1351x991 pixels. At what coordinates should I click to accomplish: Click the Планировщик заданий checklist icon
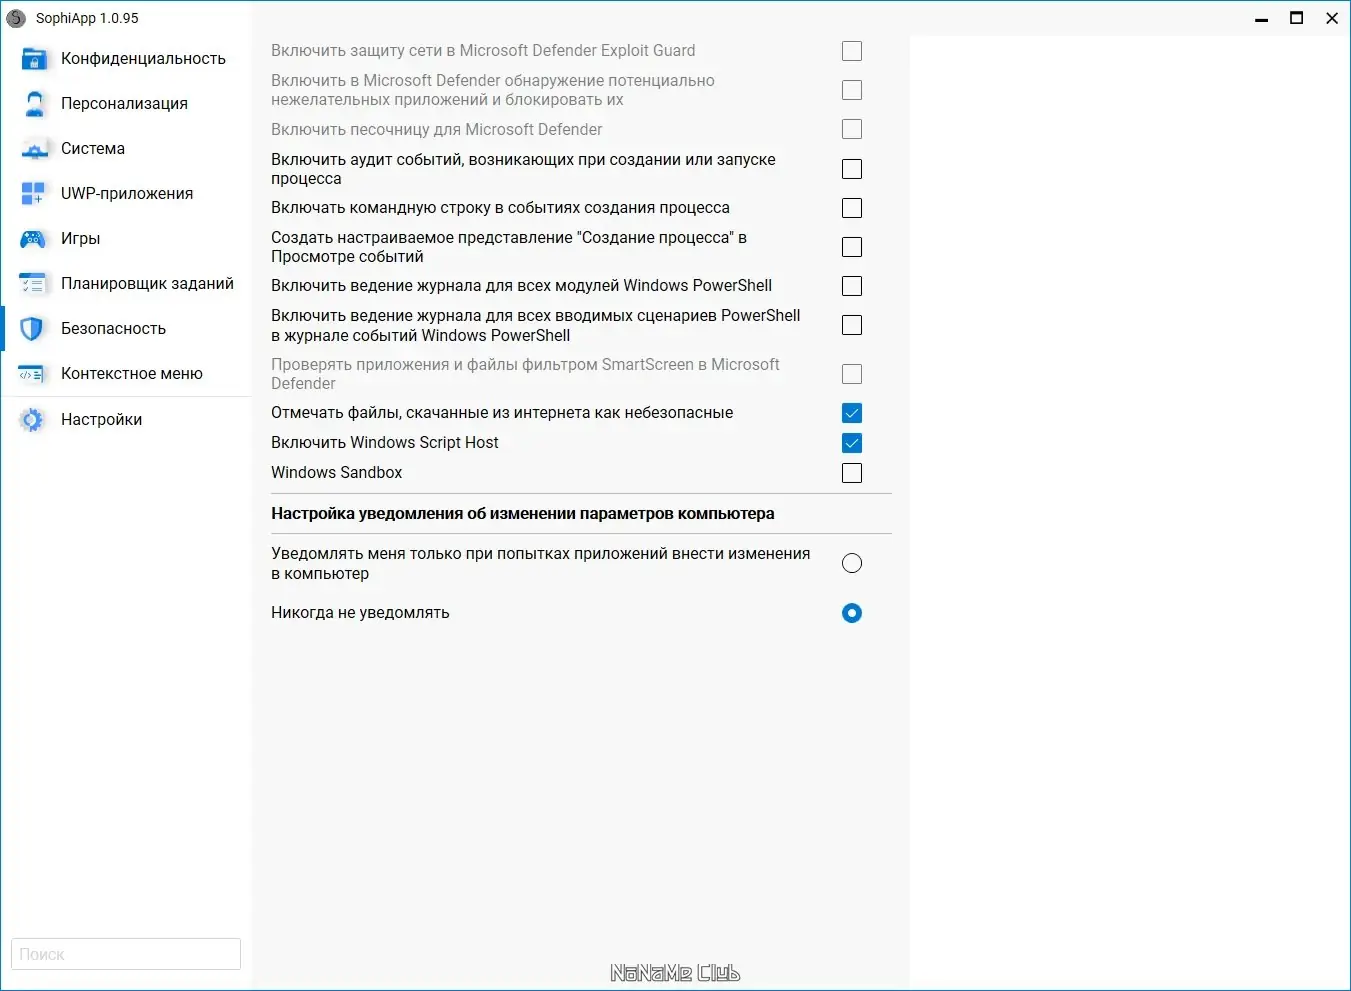[x=34, y=284]
